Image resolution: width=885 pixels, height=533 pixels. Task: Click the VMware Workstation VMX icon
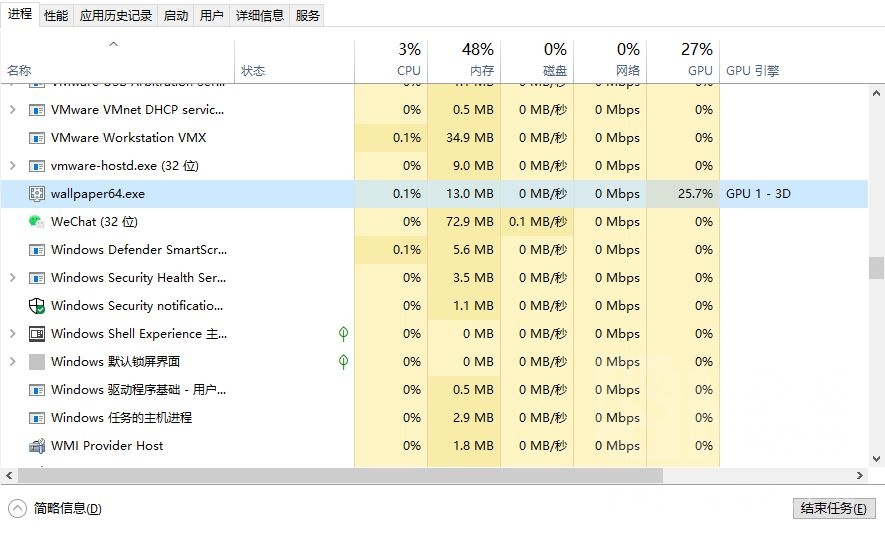(37, 138)
